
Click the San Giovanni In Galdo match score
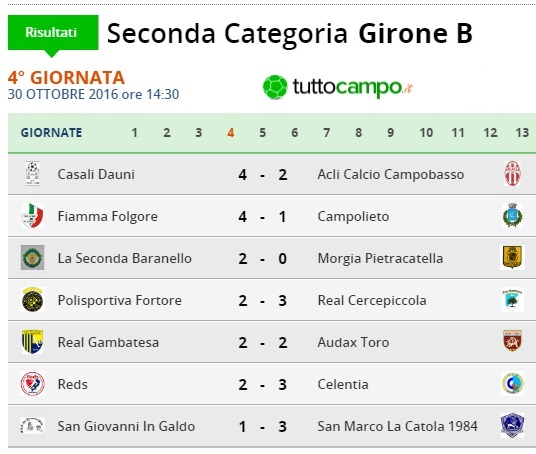(262, 426)
